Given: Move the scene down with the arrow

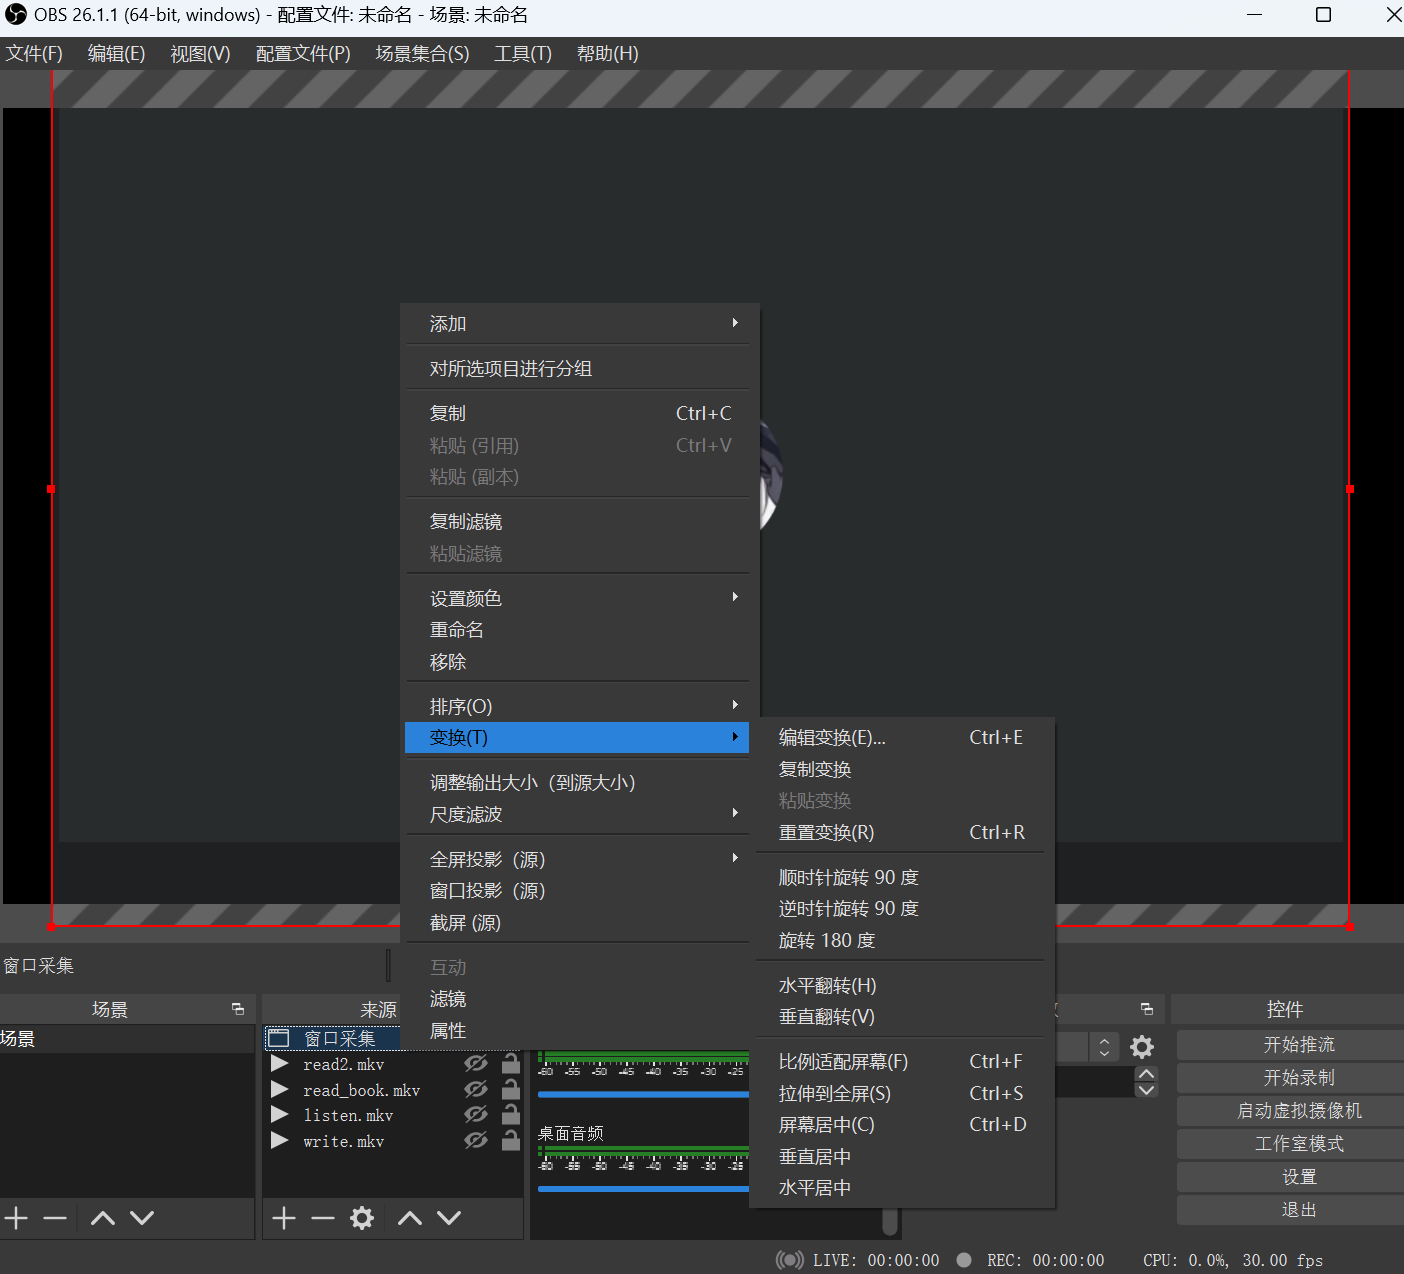Looking at the screenshot, I should (142, 1217).
